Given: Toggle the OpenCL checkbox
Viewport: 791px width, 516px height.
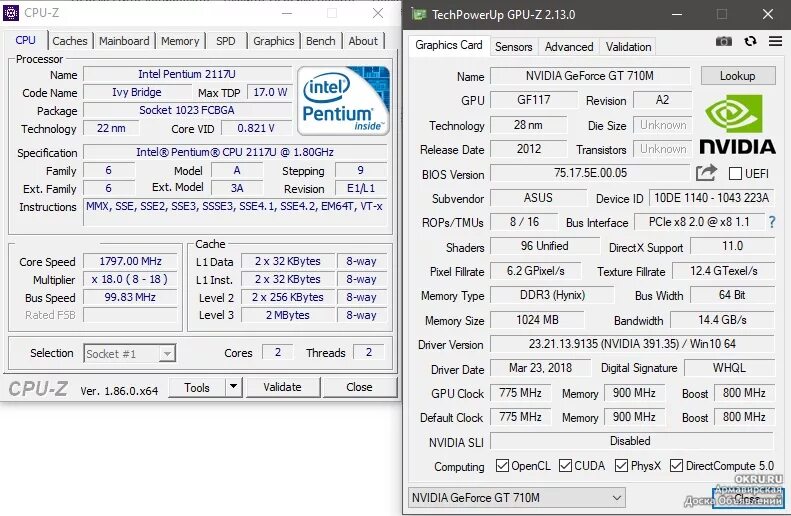Looking at the screenshot, I should click(x=502, y=466).
